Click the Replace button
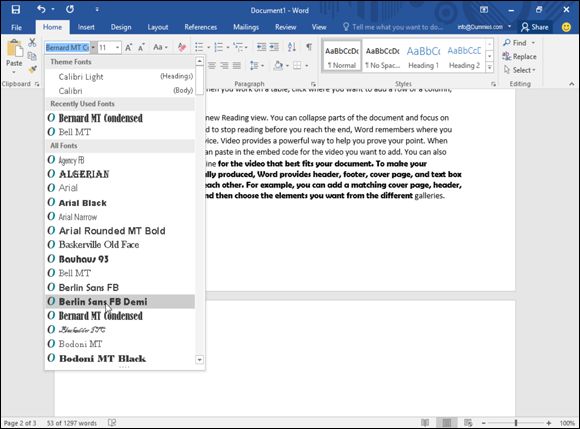This screenshot has width=580, height=429. click(520, 56)
